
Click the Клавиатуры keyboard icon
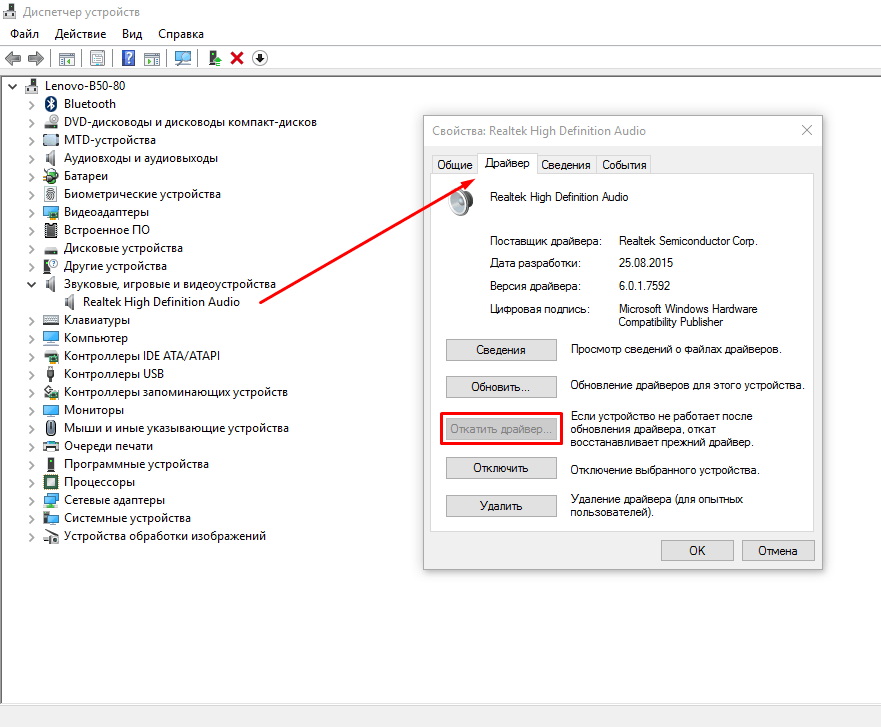pyautogui.click(x=51, y=320)
